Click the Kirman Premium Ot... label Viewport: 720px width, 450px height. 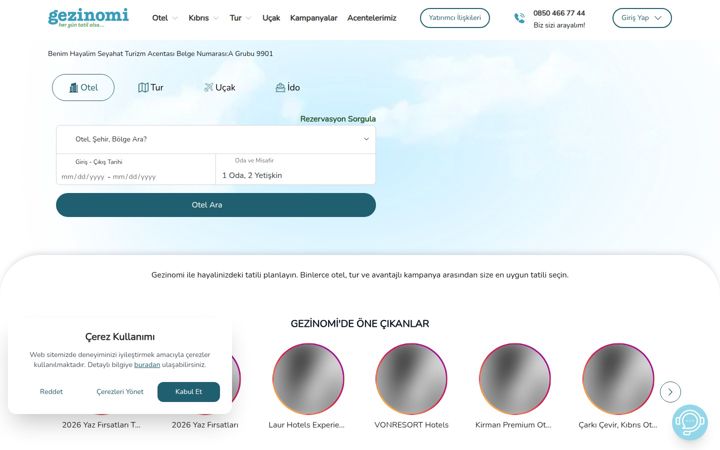click(513, 425)
